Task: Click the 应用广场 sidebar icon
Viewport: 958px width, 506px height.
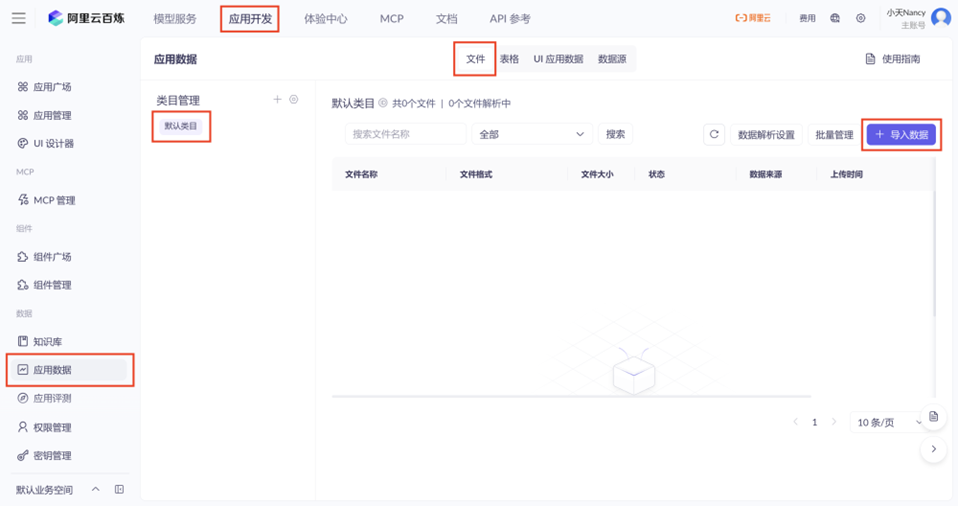Action: pyautogui.click(x=23, y=87)
